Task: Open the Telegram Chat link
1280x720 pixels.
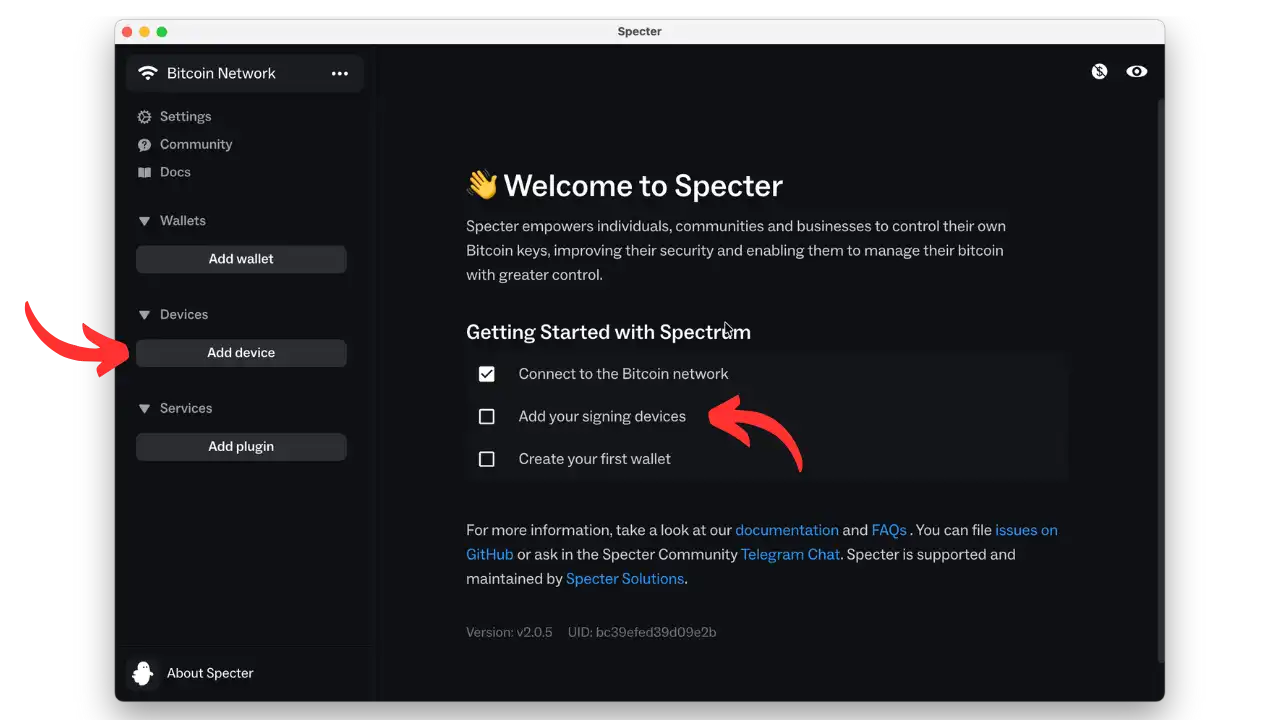Action: (790, 554)
